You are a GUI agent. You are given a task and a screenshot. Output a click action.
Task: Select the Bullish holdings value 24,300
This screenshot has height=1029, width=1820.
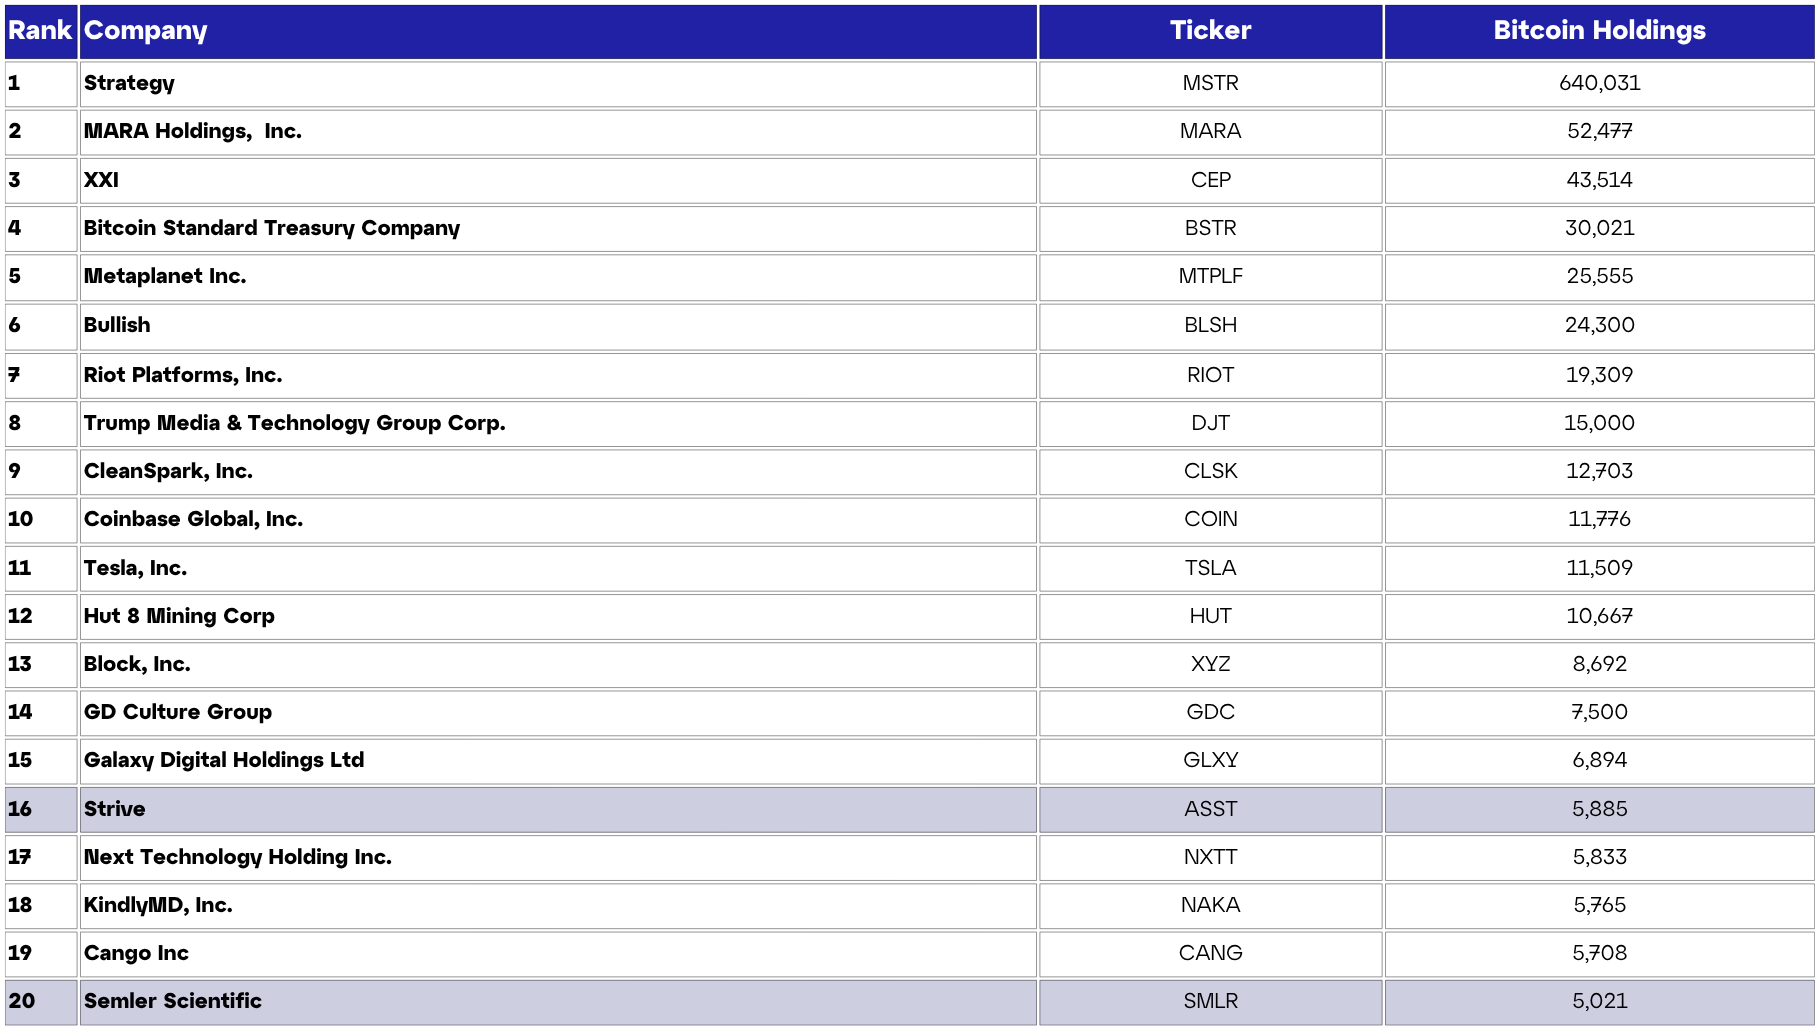(1599, 326)
